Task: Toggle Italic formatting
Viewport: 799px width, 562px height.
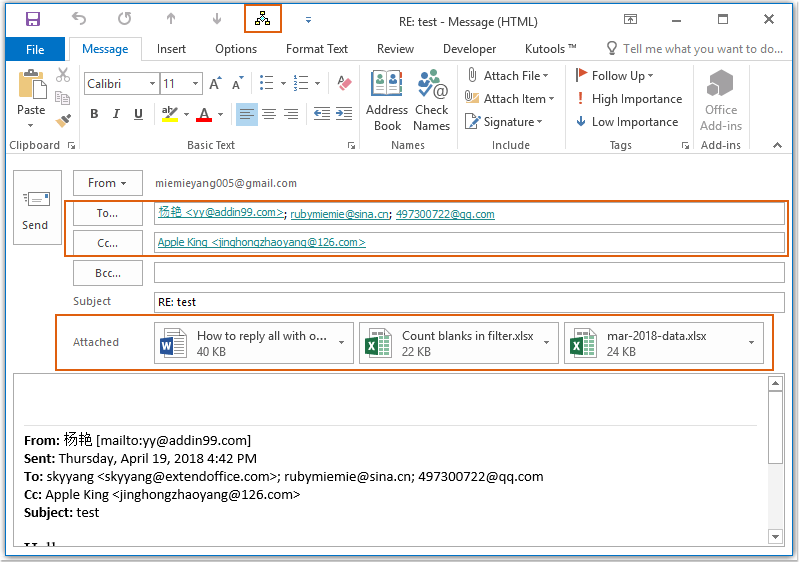Action: (x=116, y=114)
